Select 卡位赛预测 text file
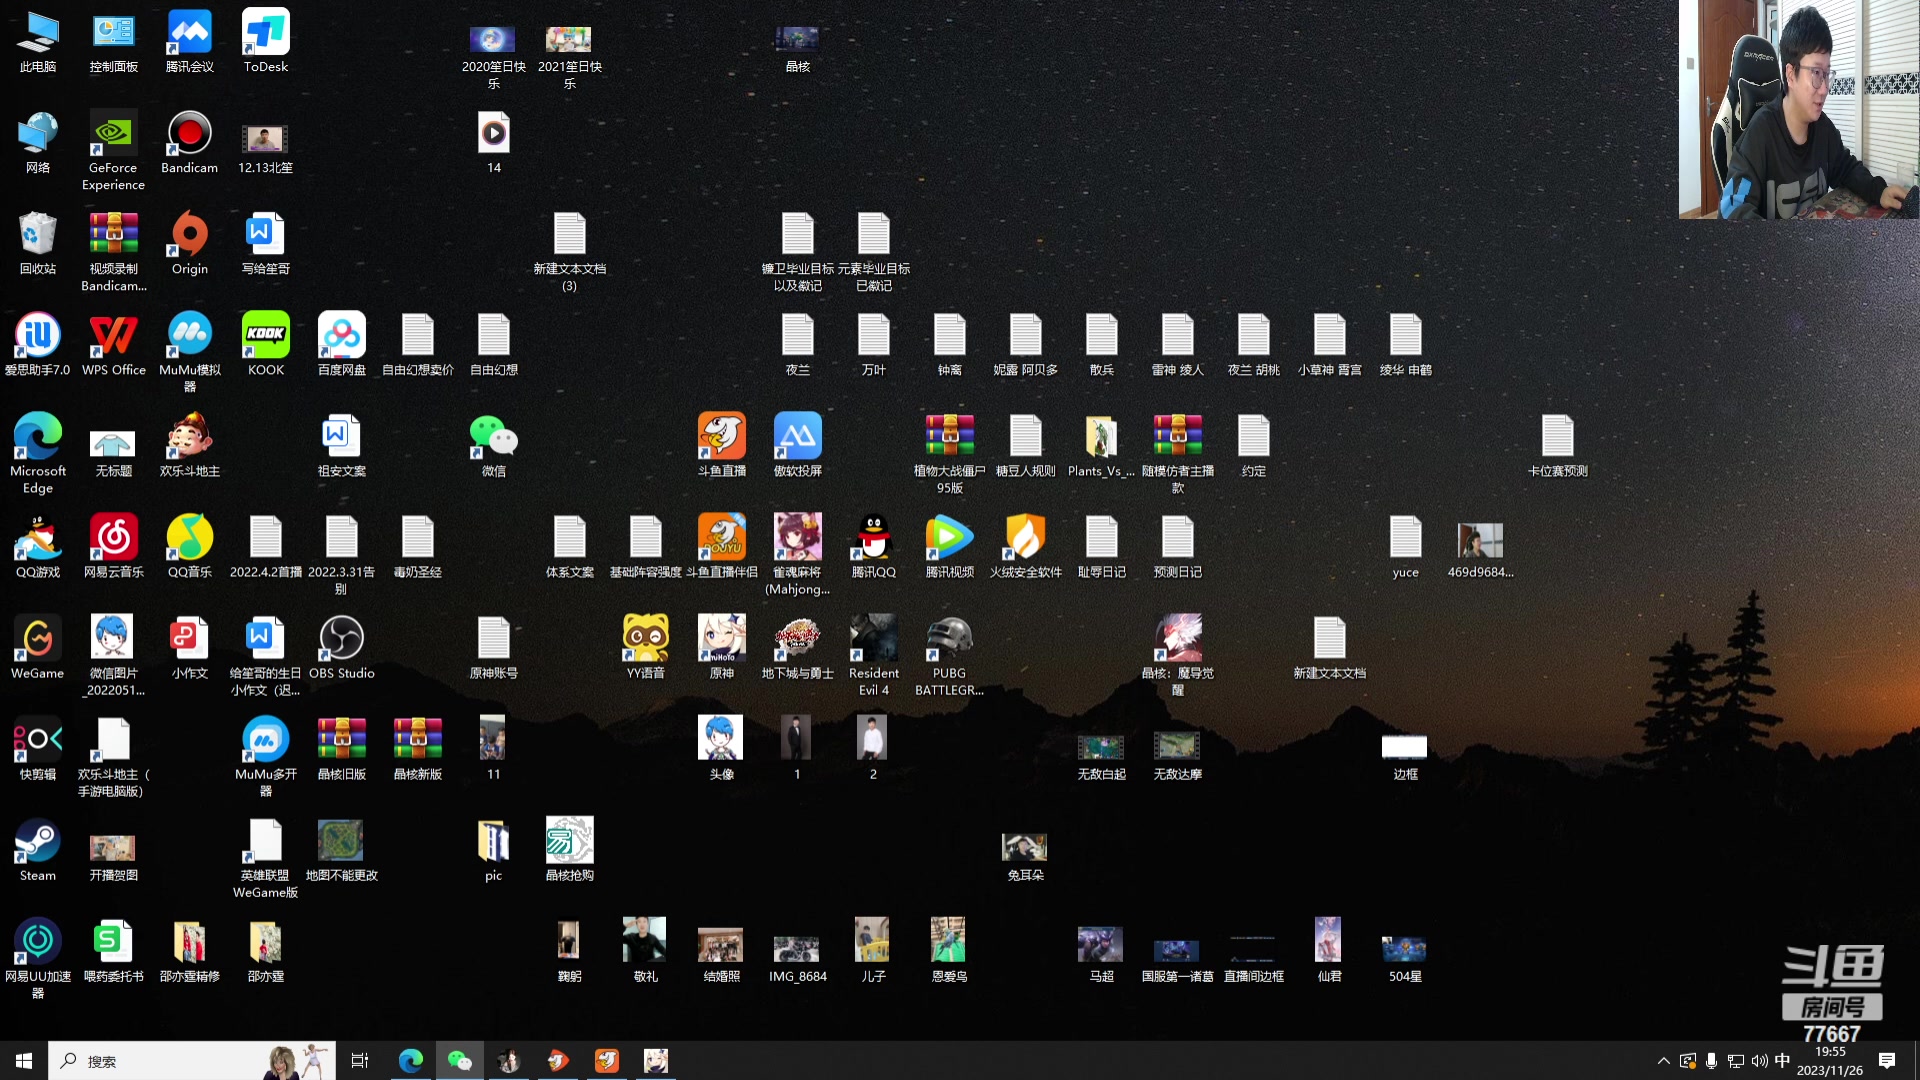1920x1080 pixels. (1558, 445)
